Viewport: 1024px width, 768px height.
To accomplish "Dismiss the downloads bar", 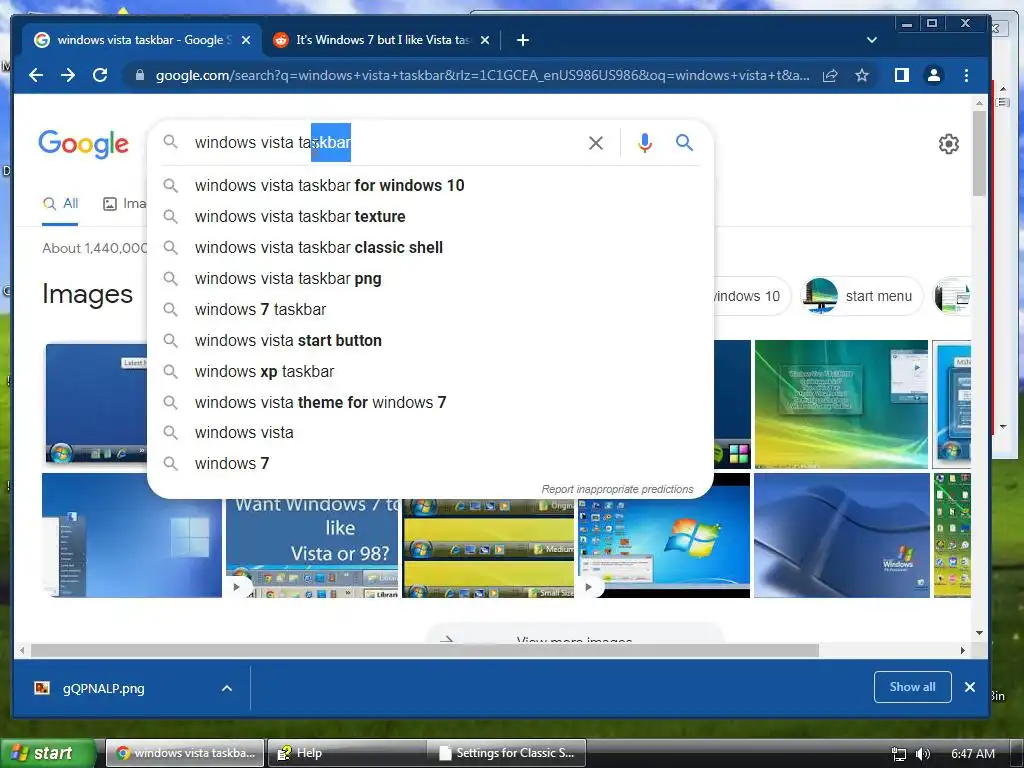I will (970, 687).
